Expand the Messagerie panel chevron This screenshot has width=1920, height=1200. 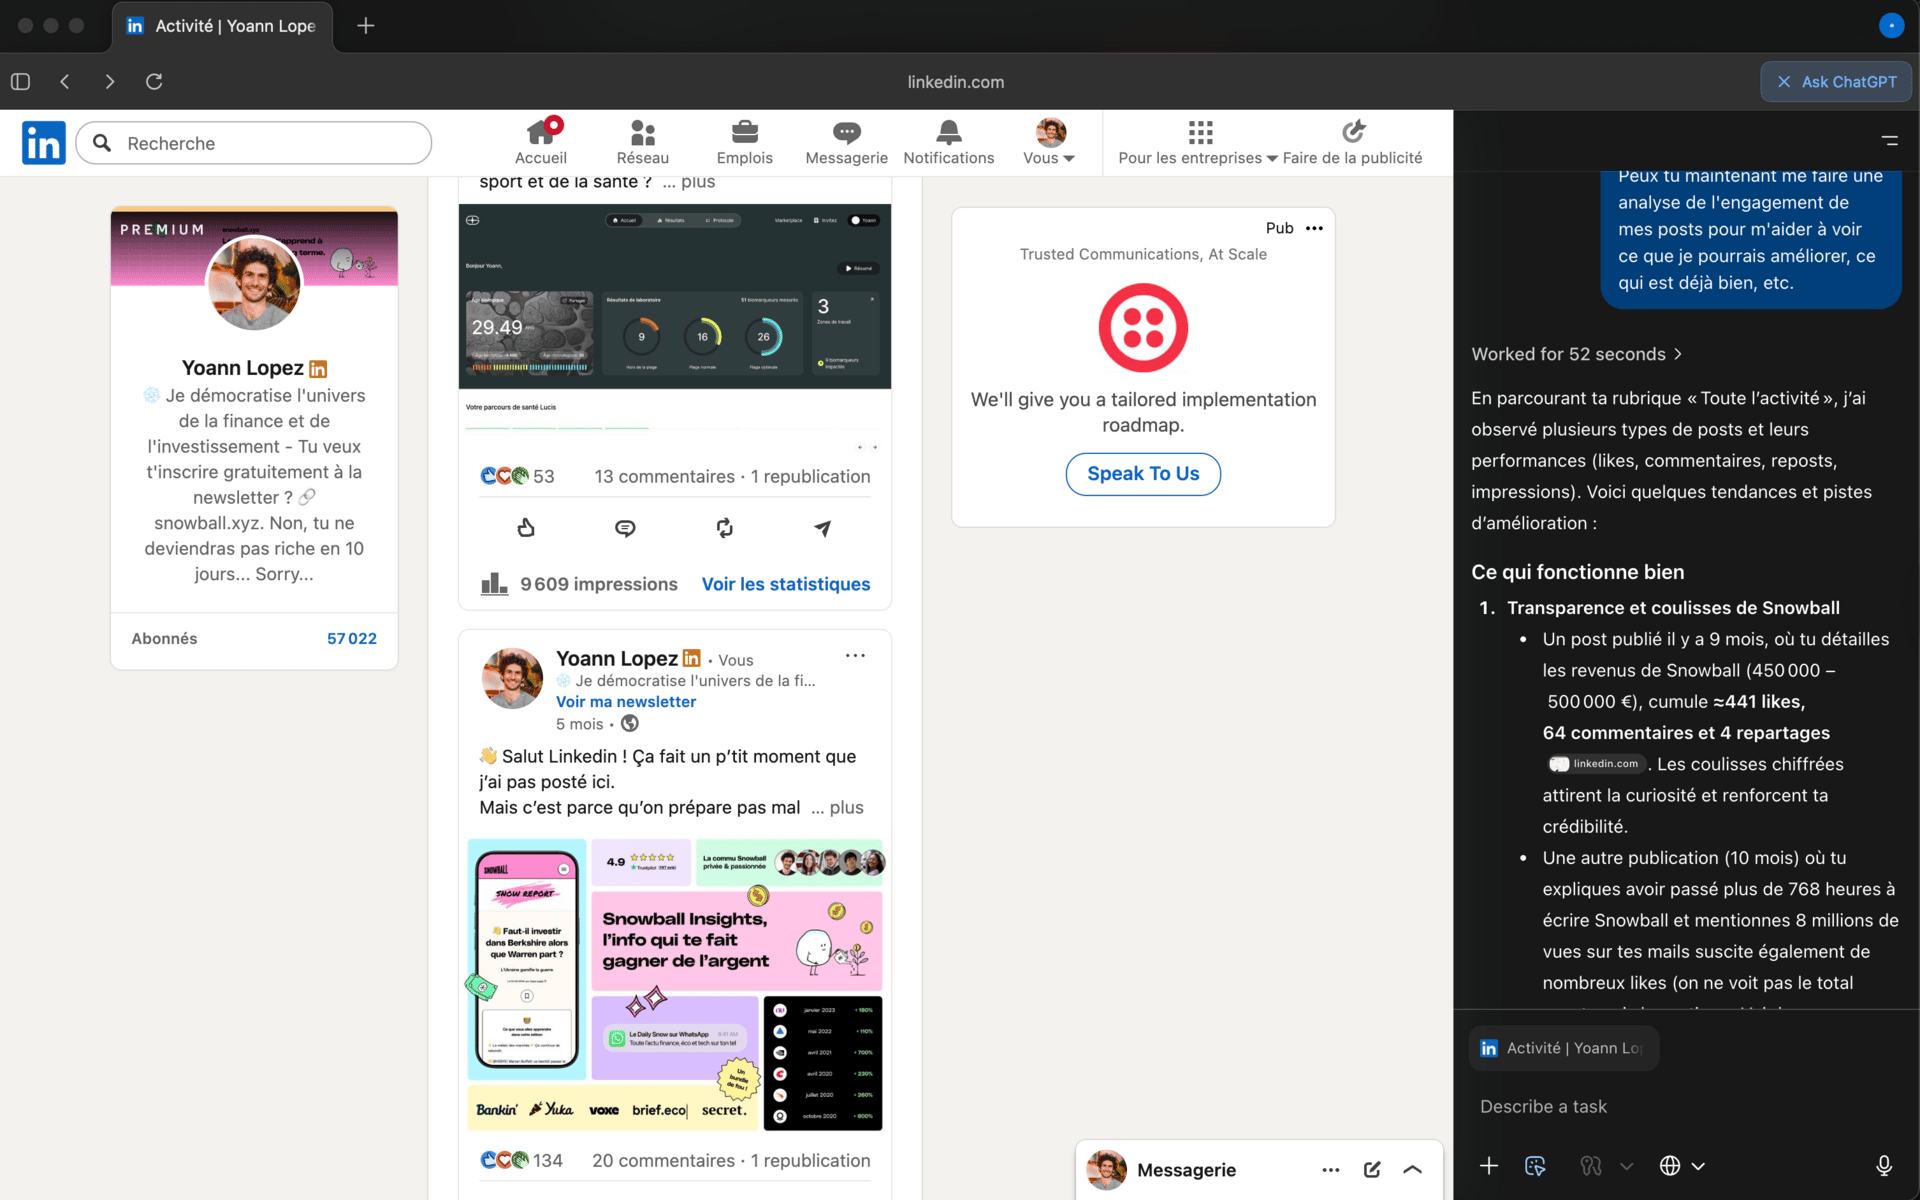coord(1412,1169)
